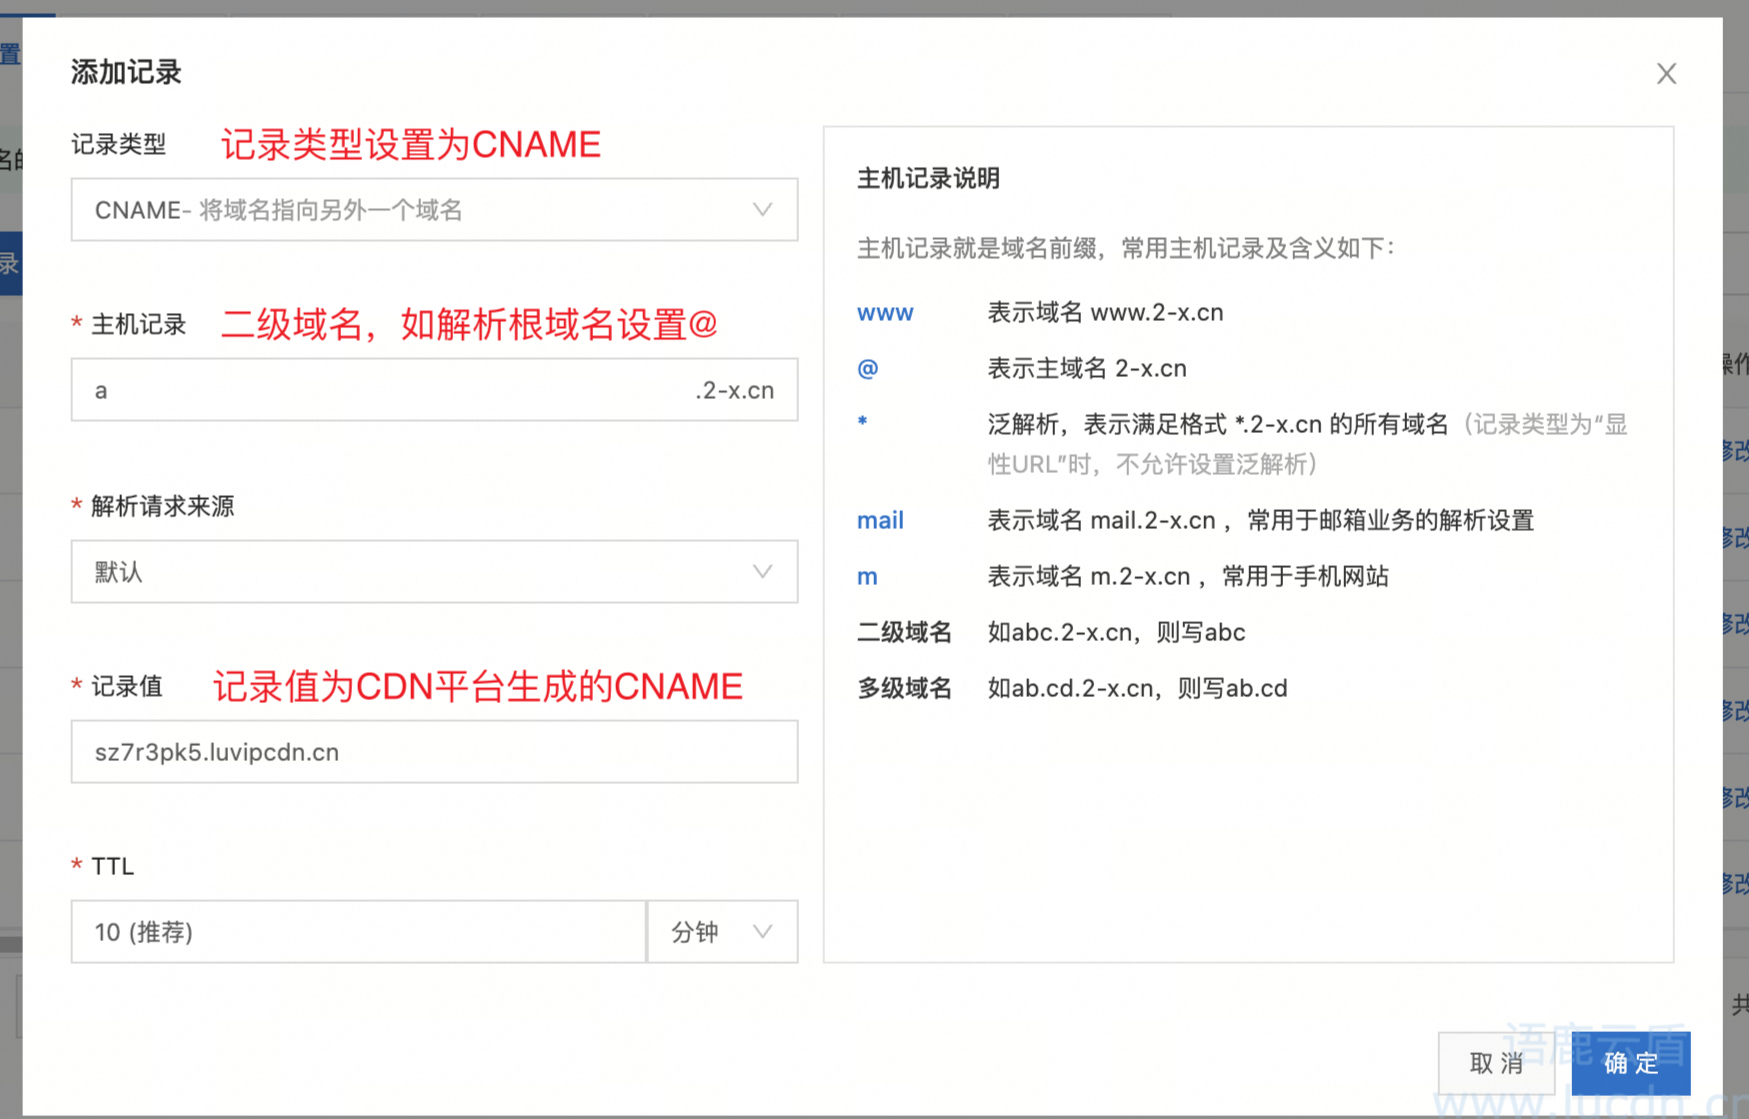The image size is (1749, 1119).
Task: Expand the 解析请求来源 默认 dropdown
Action: pyautogui.click(x=434, y=572)
